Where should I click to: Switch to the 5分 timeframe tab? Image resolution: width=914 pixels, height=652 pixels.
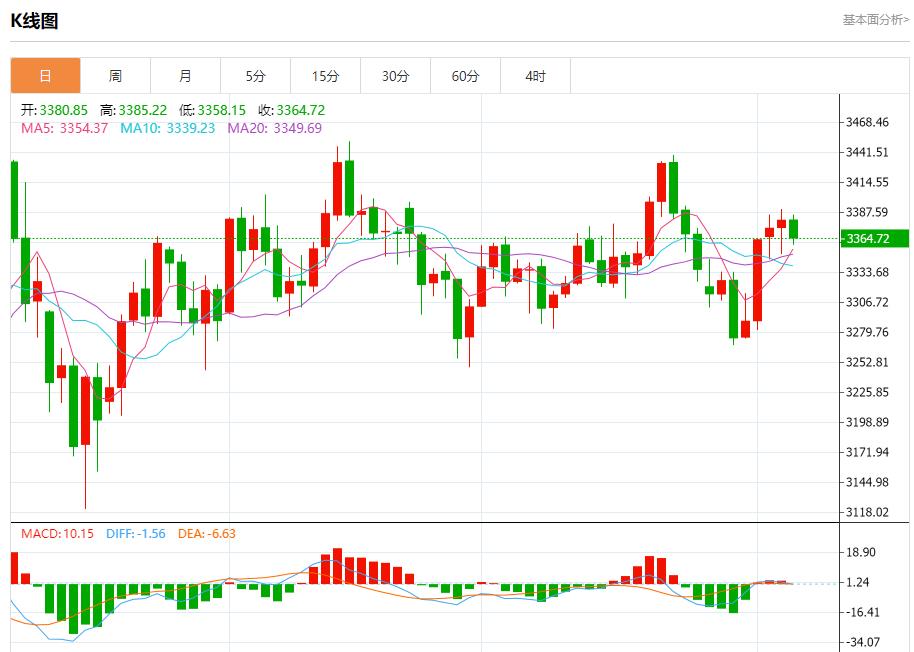(x=255, y=76)
